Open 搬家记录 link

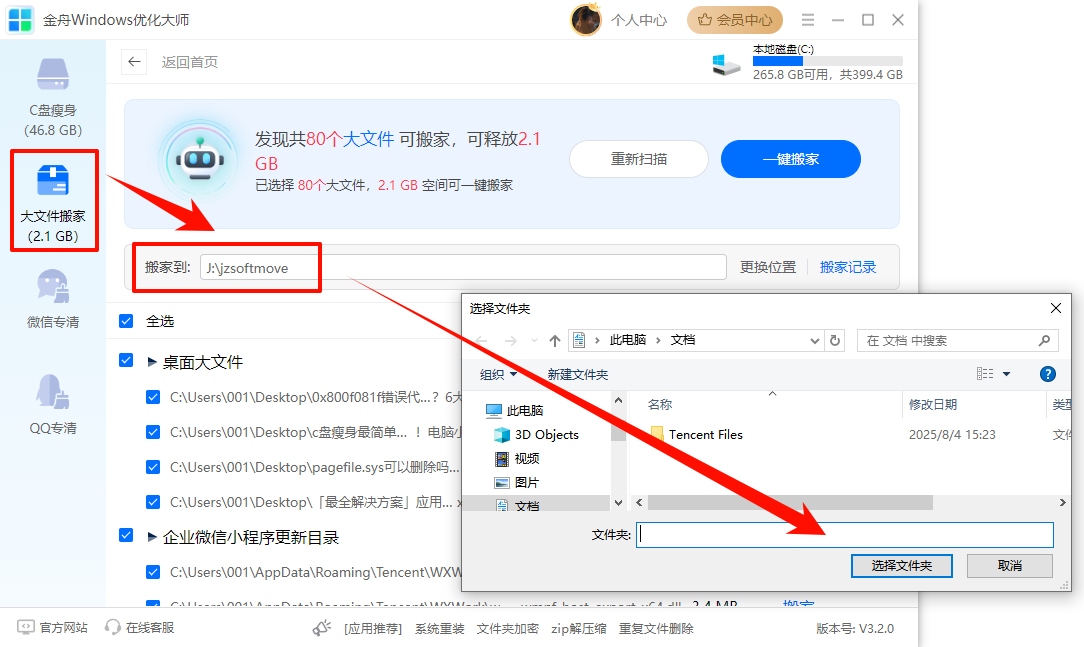[848, 267]
